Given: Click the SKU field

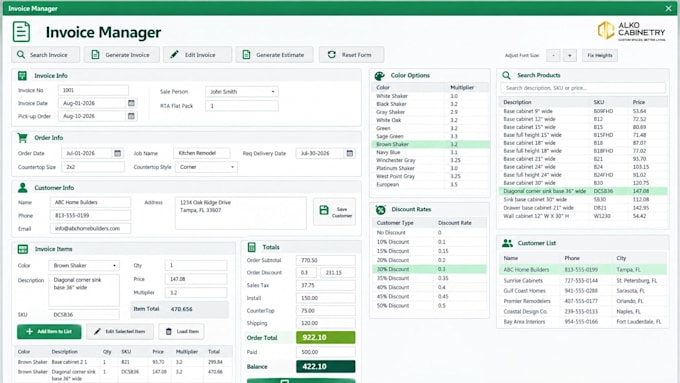Looking at the screenshot, I should point(84,314).
